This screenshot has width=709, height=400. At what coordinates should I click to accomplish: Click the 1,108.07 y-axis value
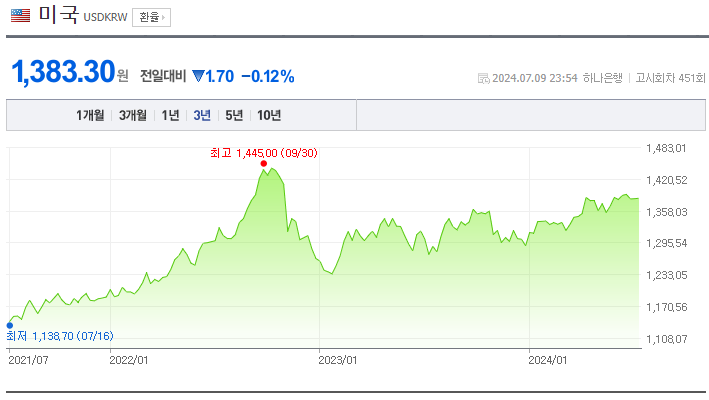click(666, 339)
